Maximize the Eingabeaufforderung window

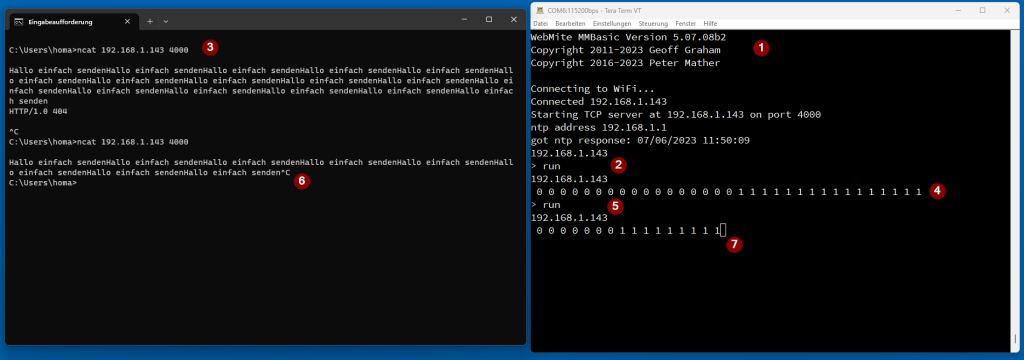pyautogui.click(x=488, y=20)
